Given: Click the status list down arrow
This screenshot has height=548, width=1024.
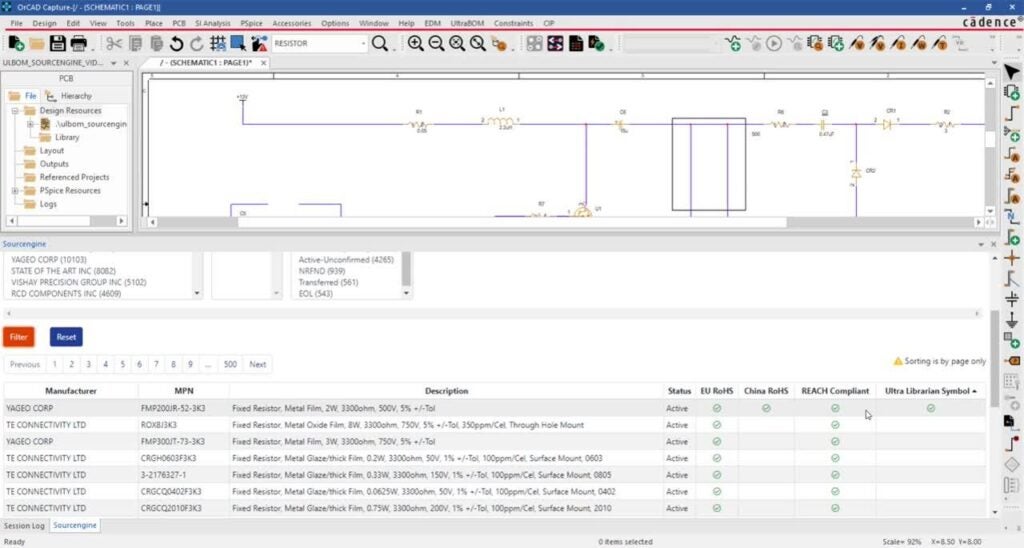Looking at the screenshot, I should (x=406, y=293).
